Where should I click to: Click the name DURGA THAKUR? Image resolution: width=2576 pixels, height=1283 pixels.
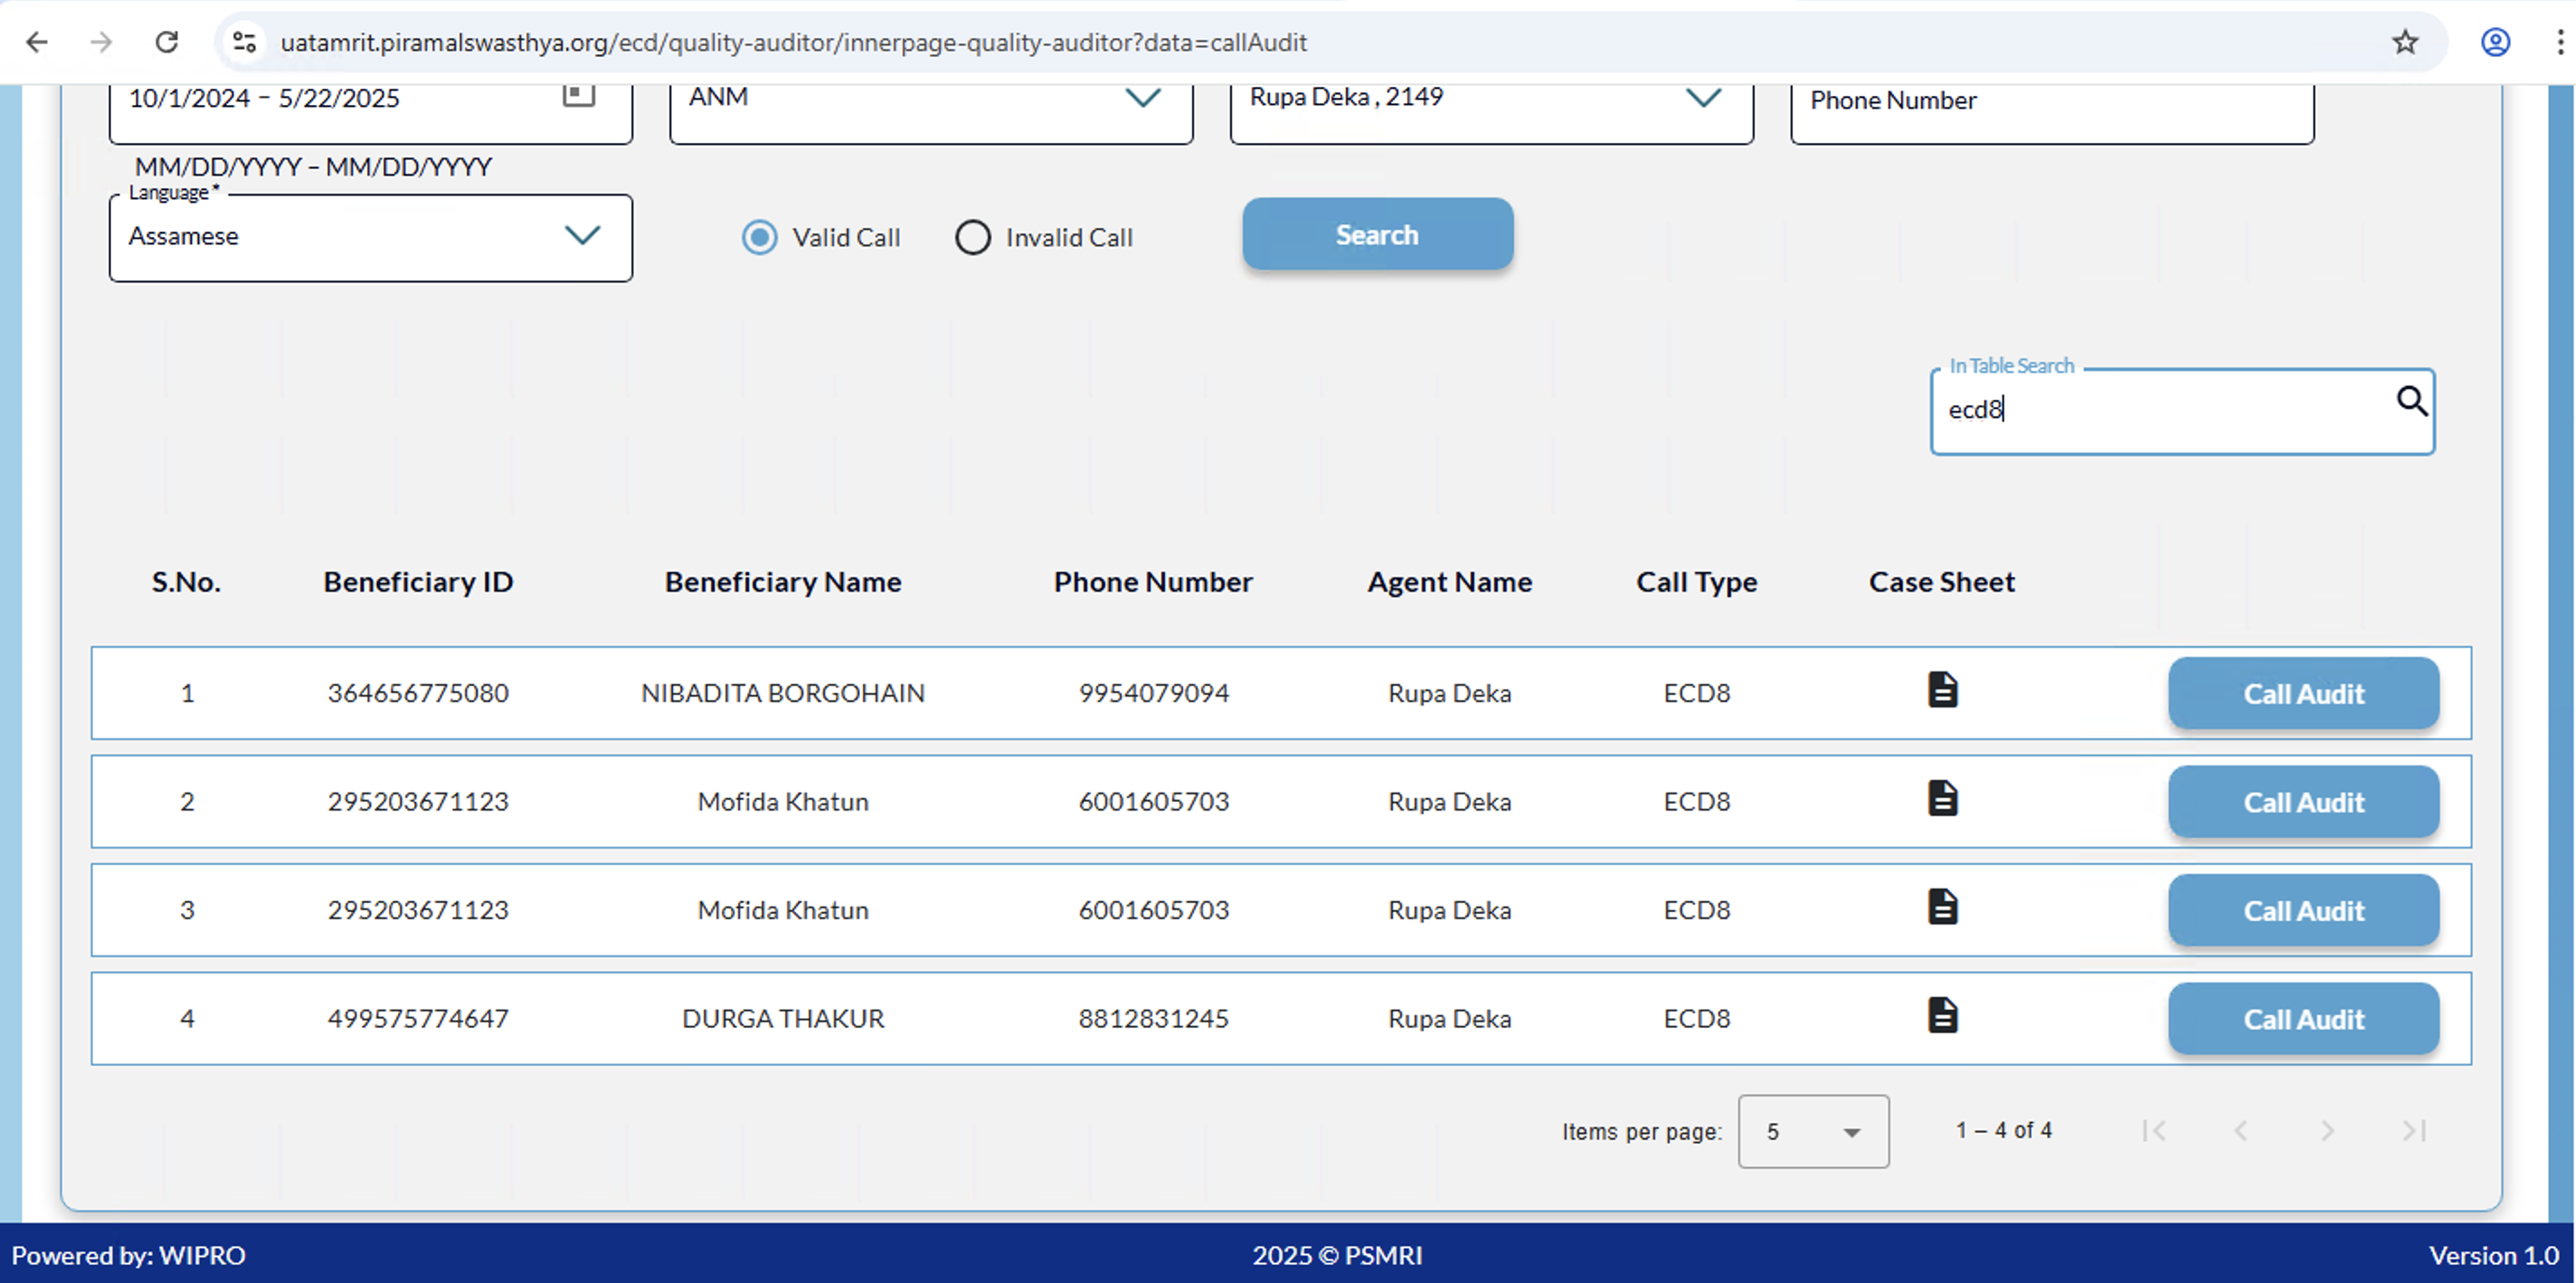tap(783, 1018)
